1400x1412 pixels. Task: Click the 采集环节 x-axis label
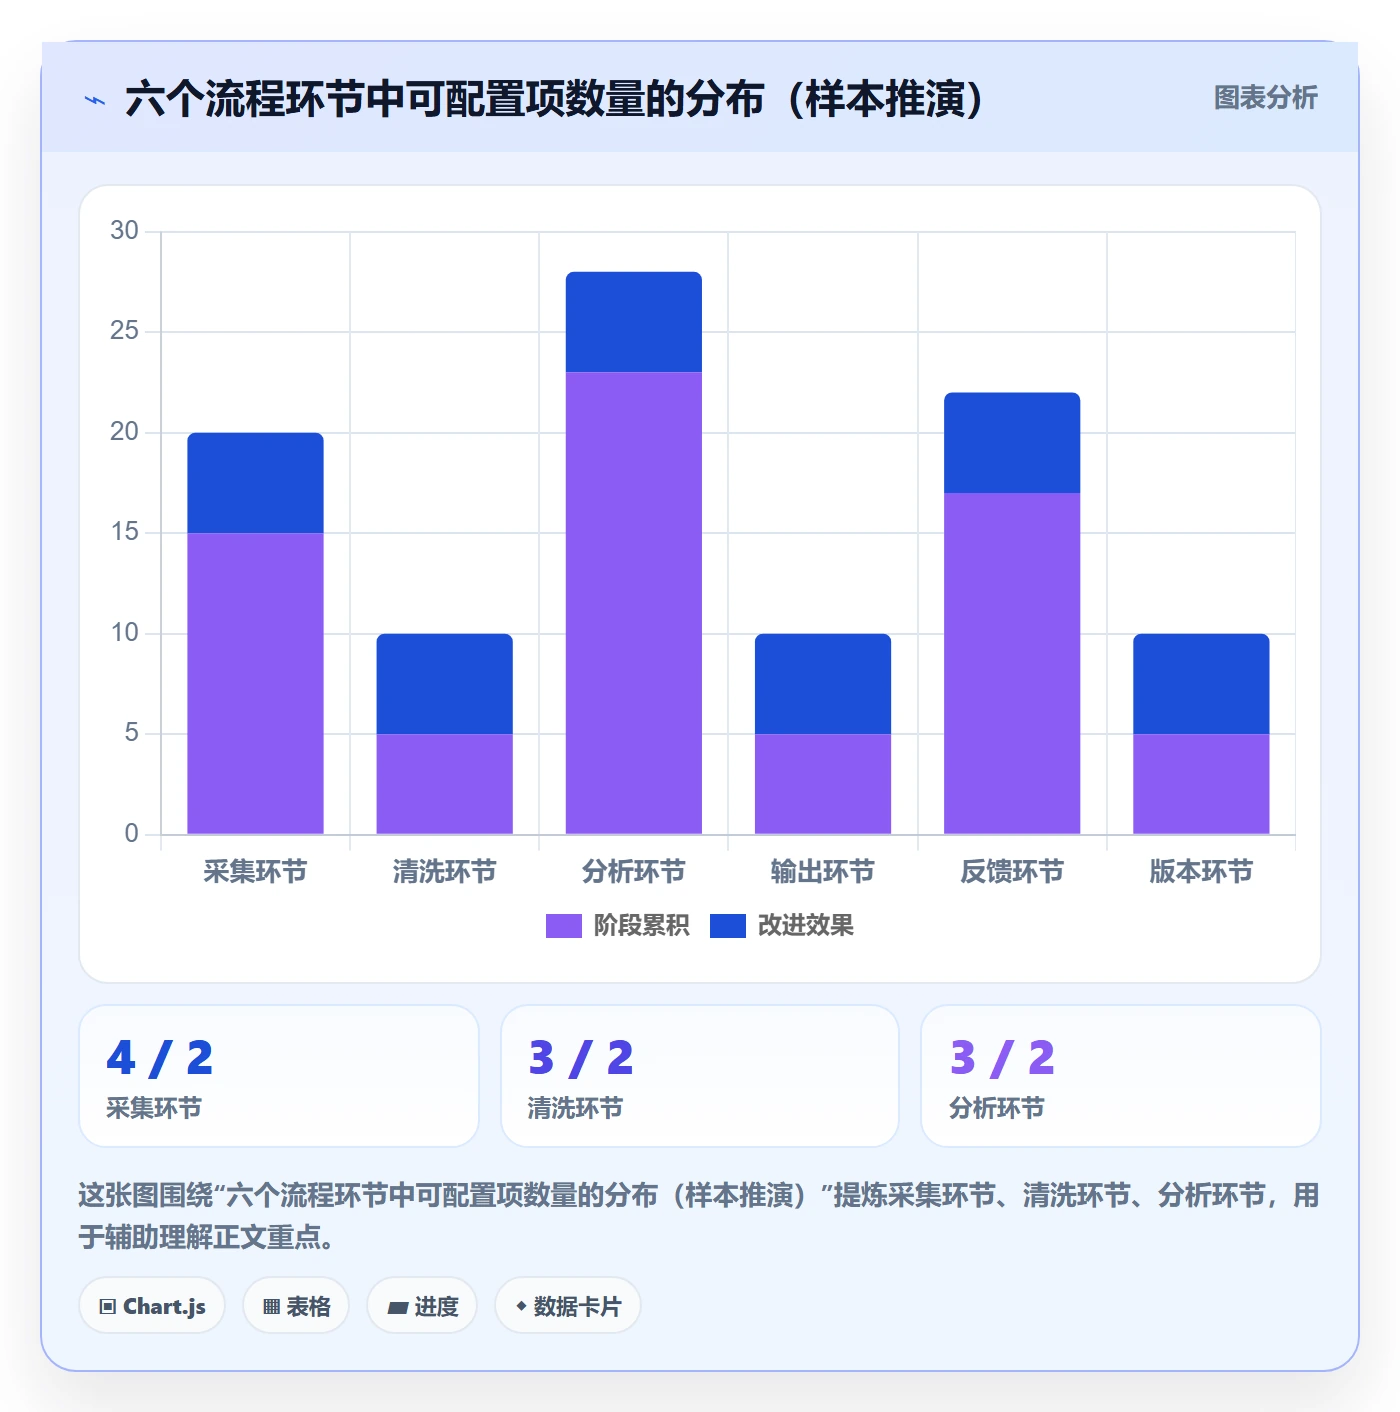tap(255, 872)
